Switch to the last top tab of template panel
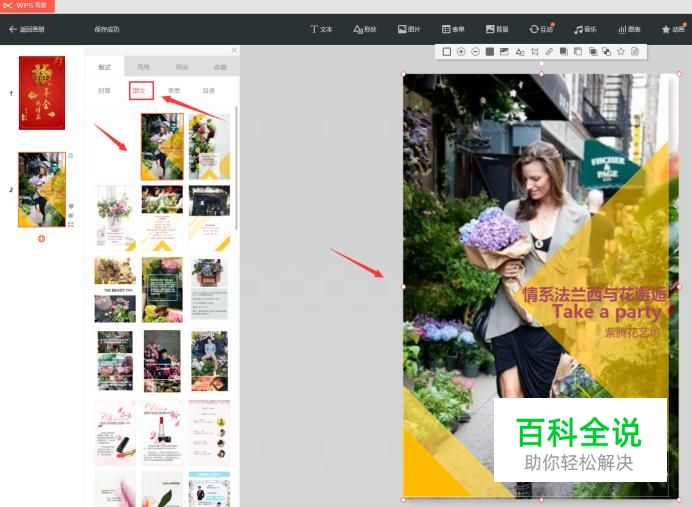The image size is (692, 507). 220,67
